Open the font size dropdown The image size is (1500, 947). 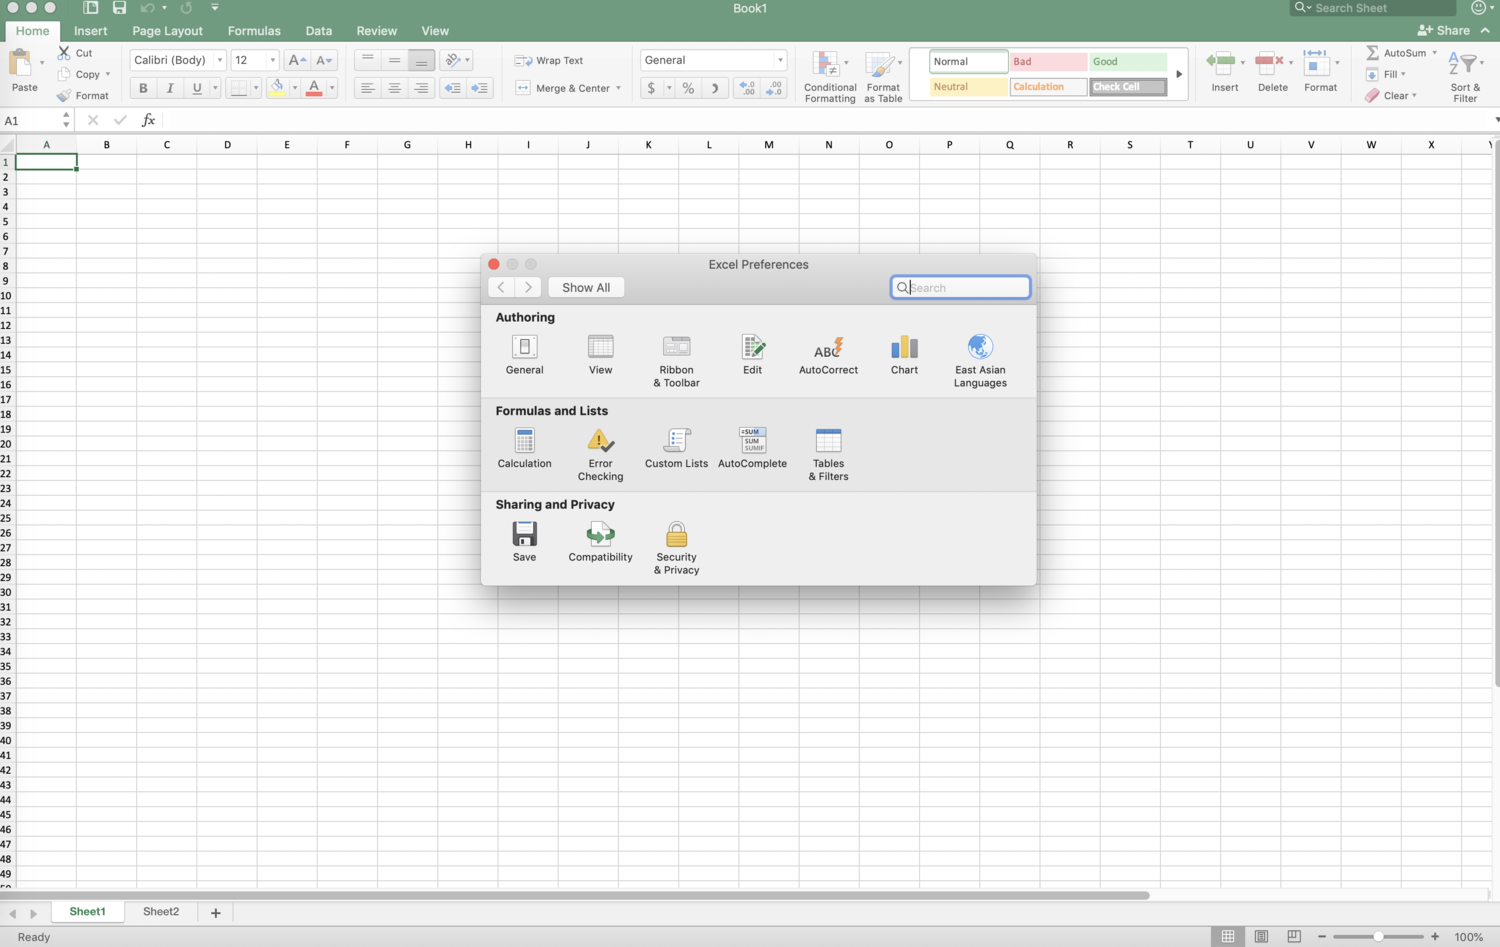pyautogui.click(x=272, y=60)
